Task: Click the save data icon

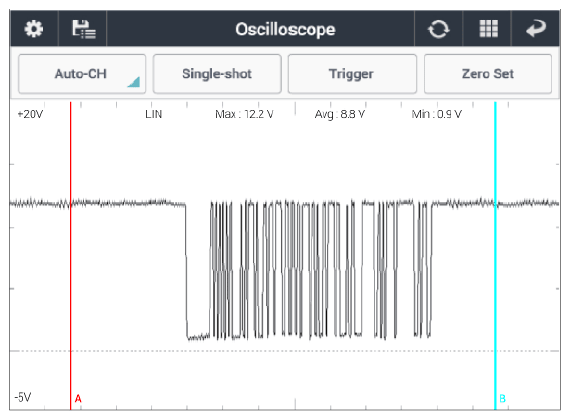Action: [x=84, y=29]
